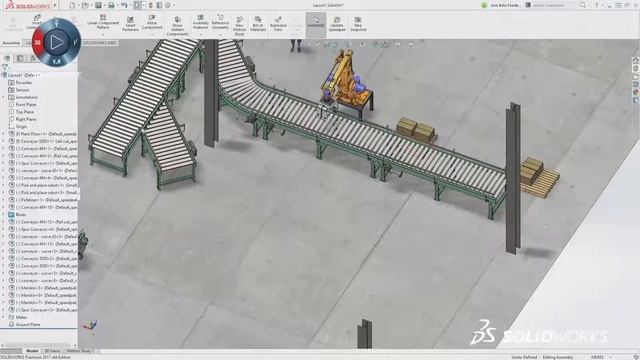Click the Boxes folder icon

click(x=11, y=215)
